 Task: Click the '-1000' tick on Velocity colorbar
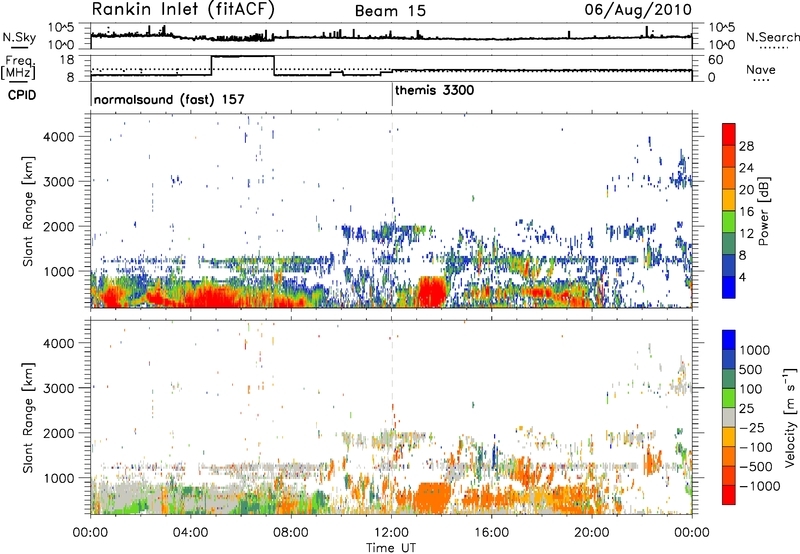pyautogui.click(x=760, y=486)
